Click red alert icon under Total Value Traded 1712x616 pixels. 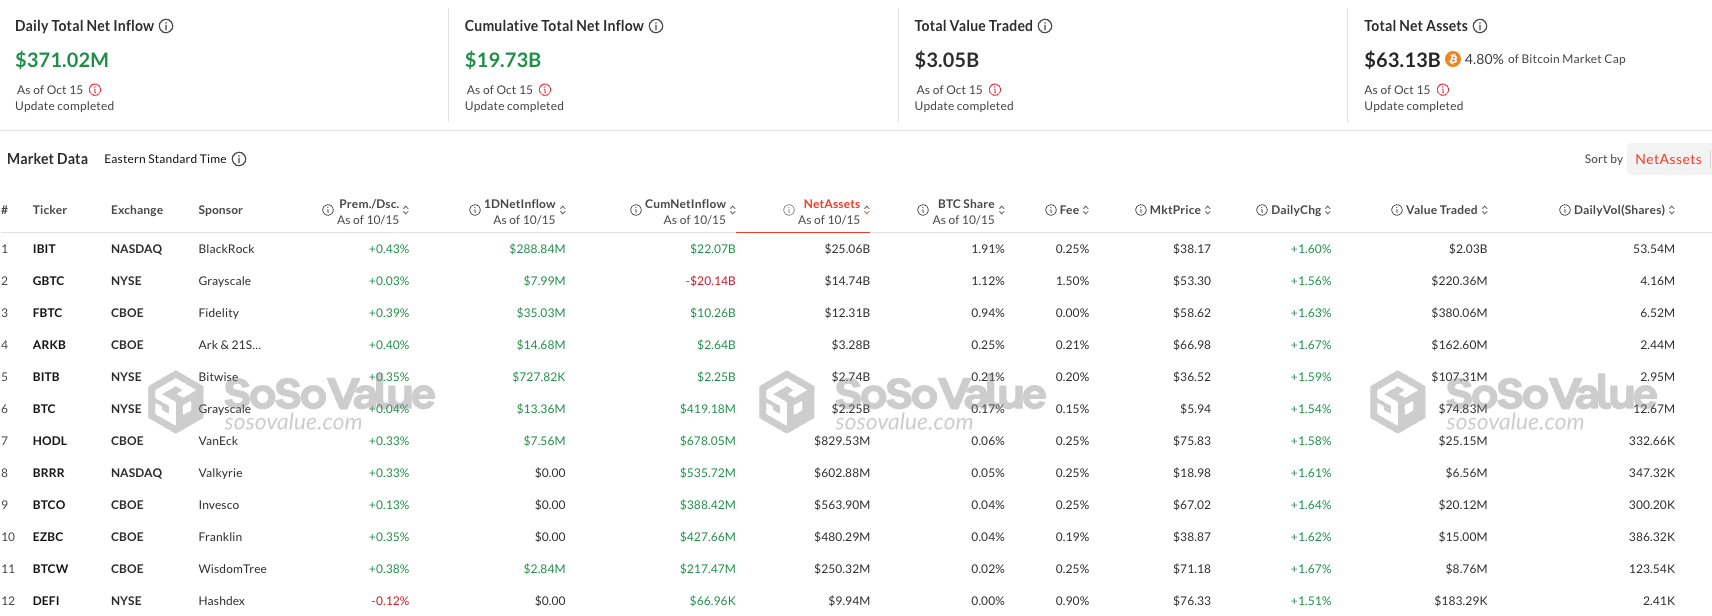tap(995, 90)
